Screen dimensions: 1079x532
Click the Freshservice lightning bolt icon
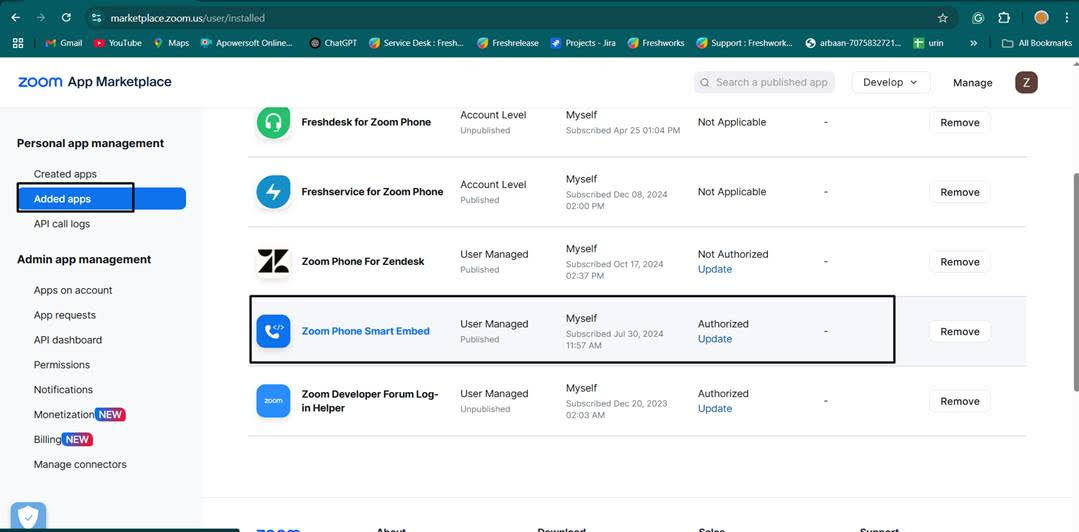[x=273, y=192]
